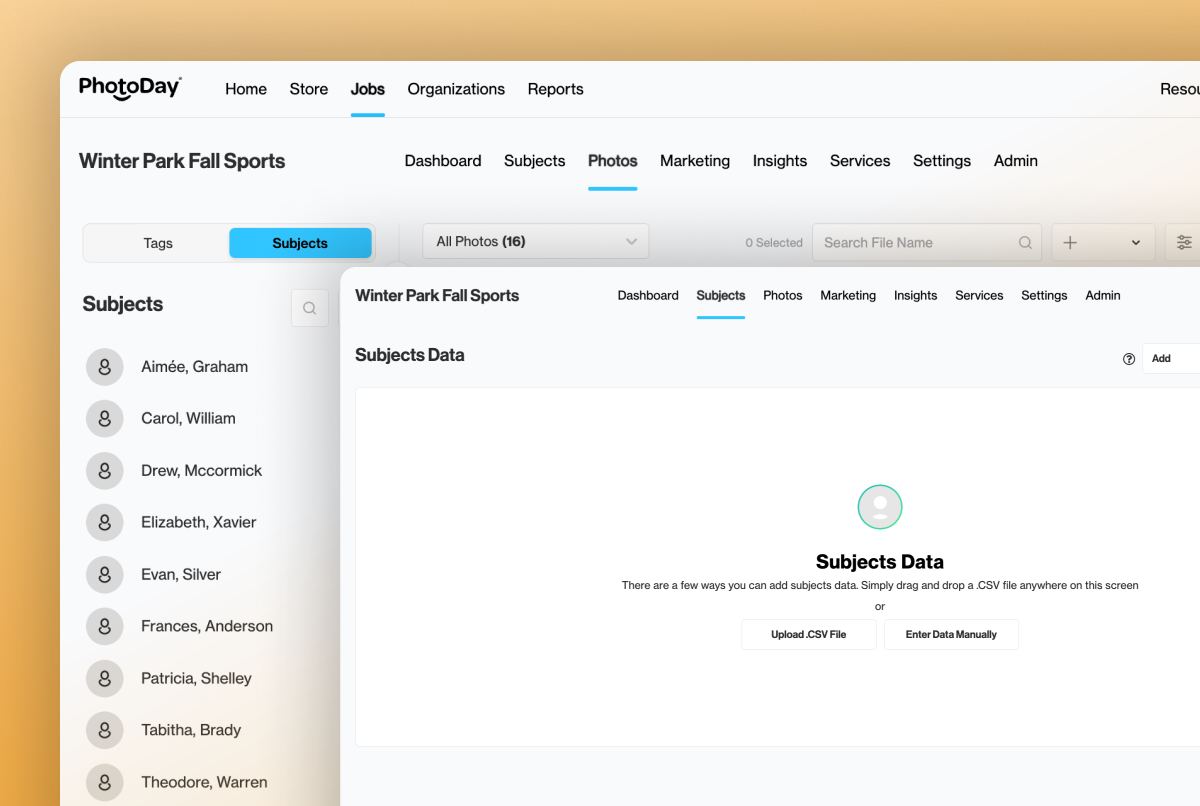Click Tabitha, Brady avatar icon

click(105, 731)
